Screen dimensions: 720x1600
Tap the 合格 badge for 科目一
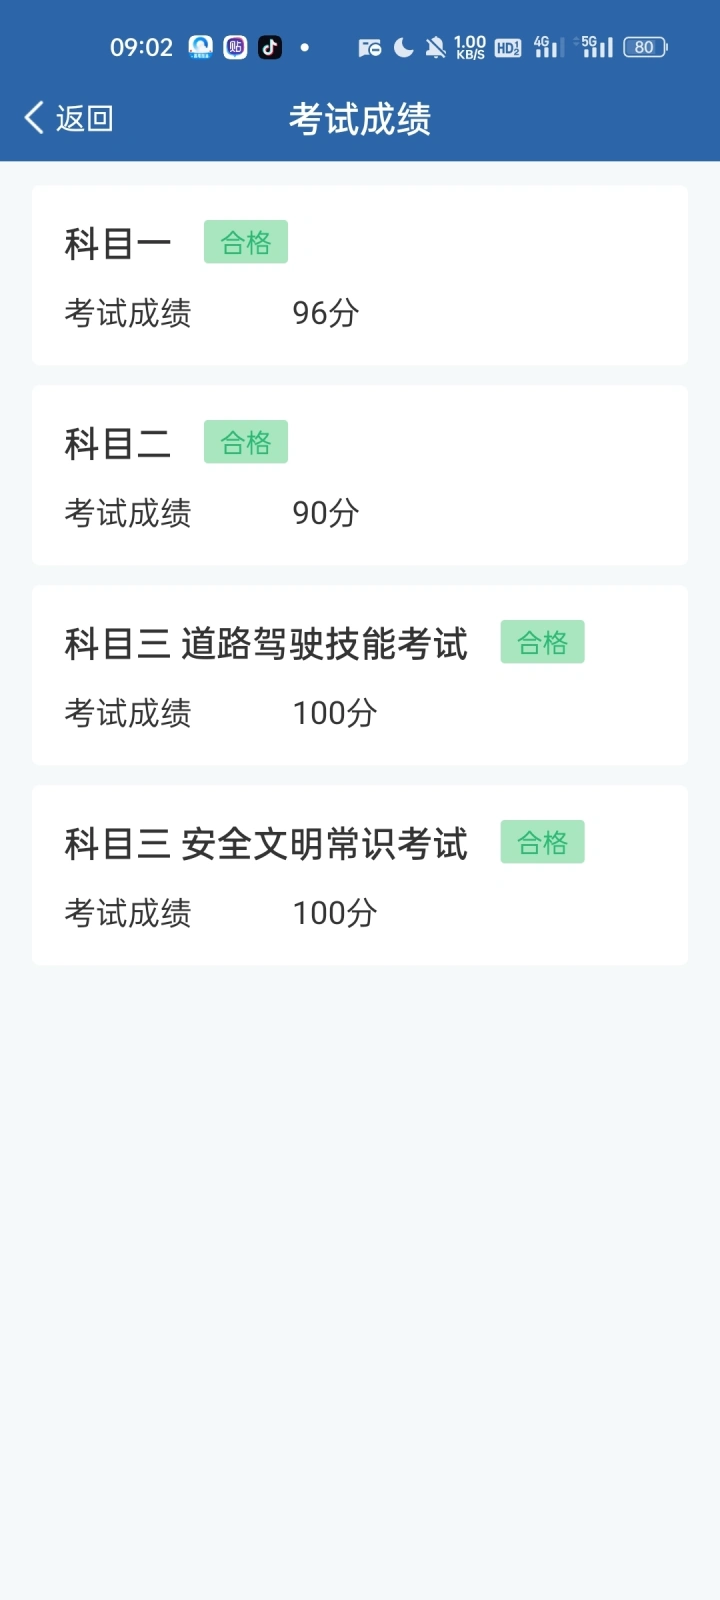[x=246, y=242]
